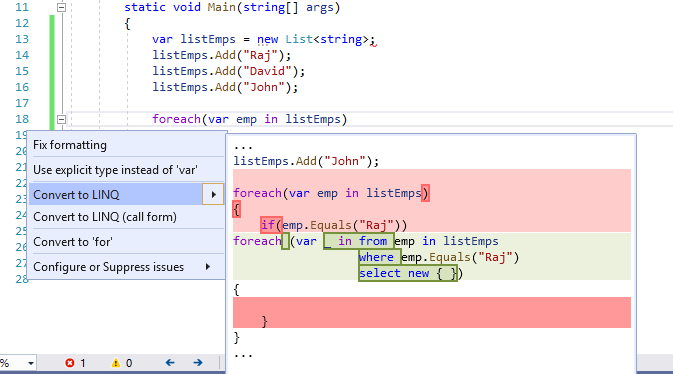Click the 'where' keyword in the preview
The image size is (673, 374).
(376, 257)
